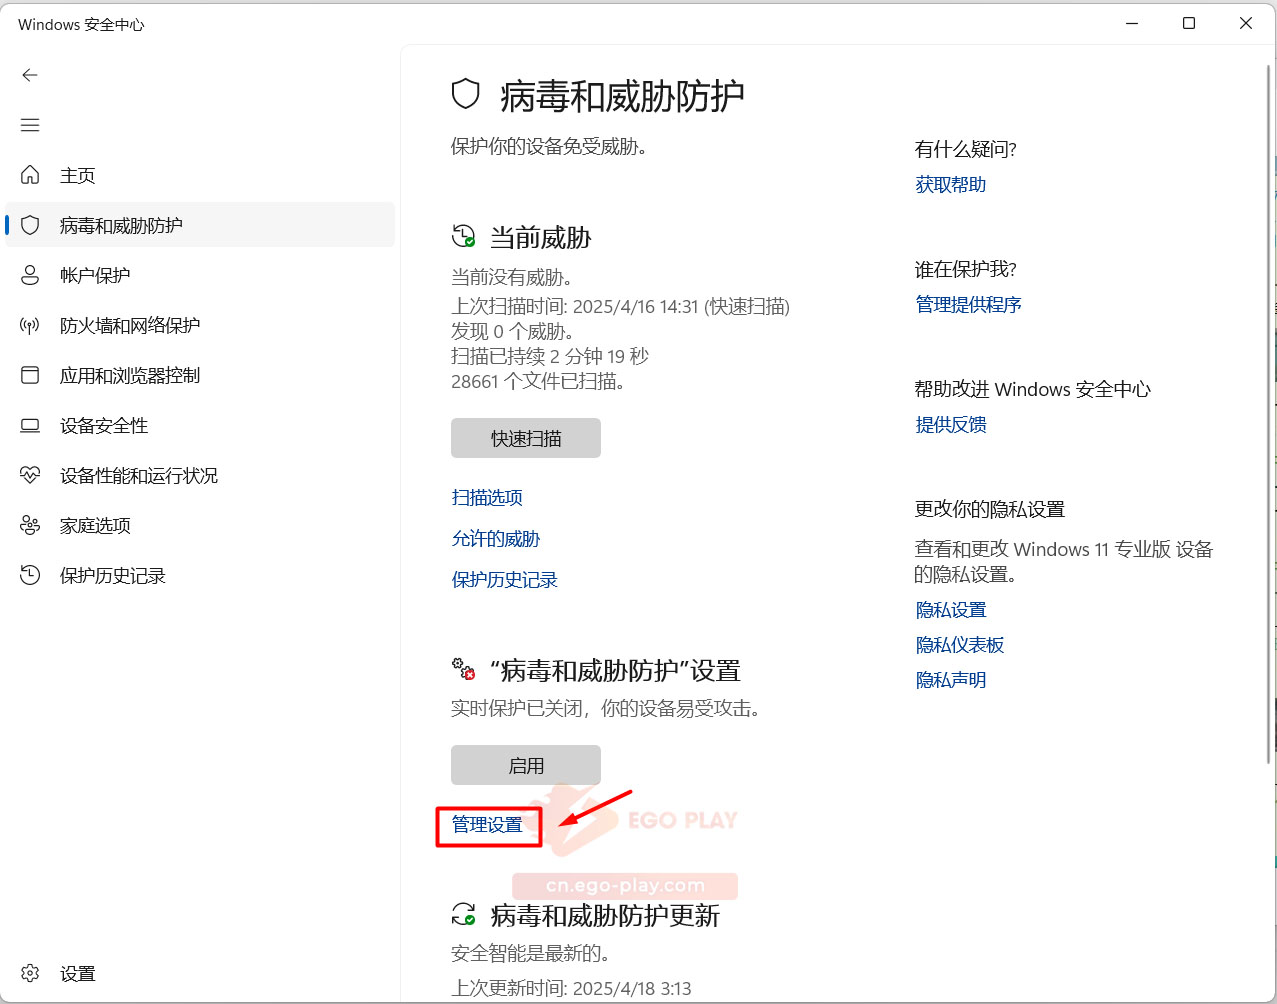Close the Windows 安全中心 window
The height and width of the screenshot is (1004, 1277).
[x=1246, y=23]
